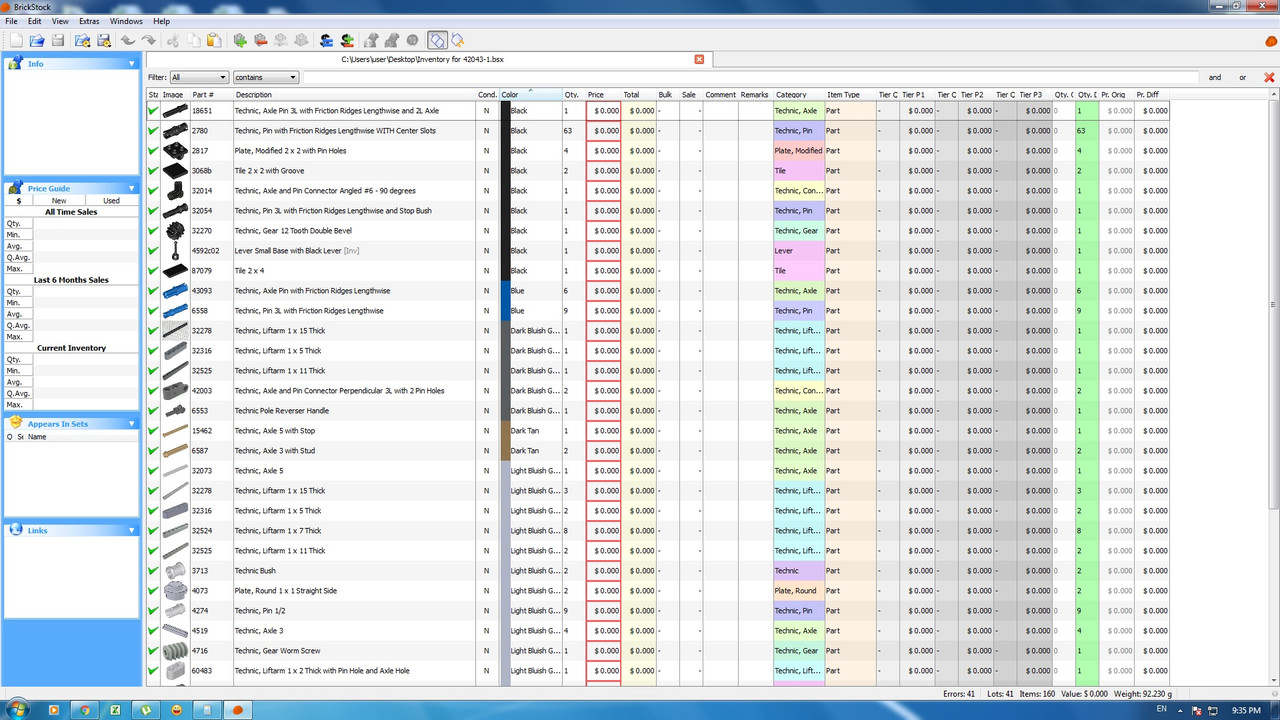Click the Redo arrow toolbar icon
The width and height of the screenshot is (1280, 720).
(148, 41)
